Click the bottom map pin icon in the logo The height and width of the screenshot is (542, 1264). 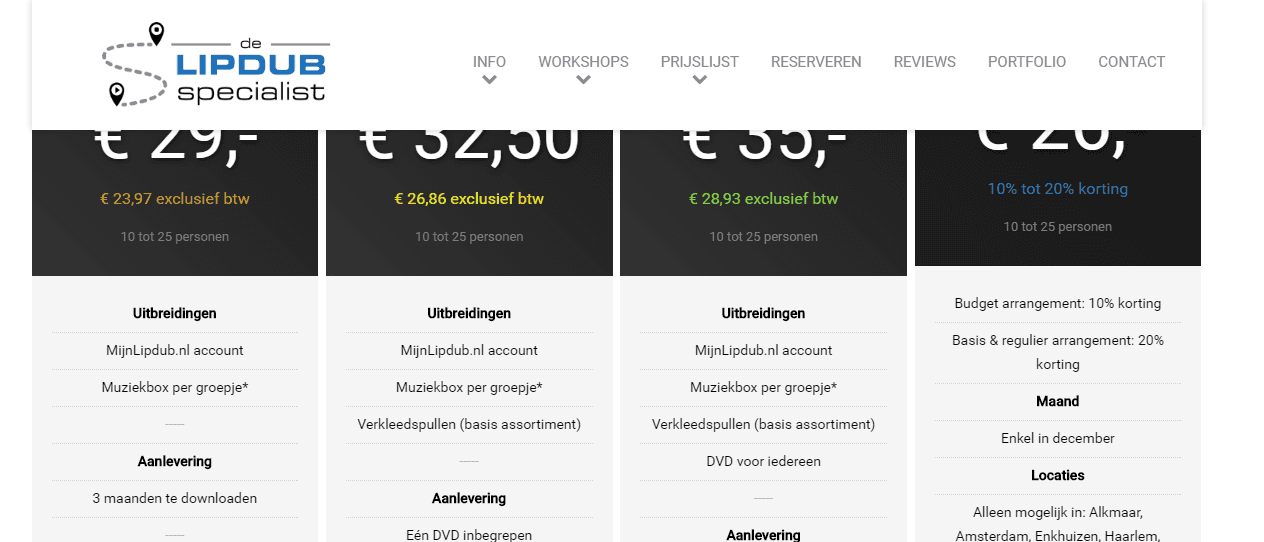117,94
